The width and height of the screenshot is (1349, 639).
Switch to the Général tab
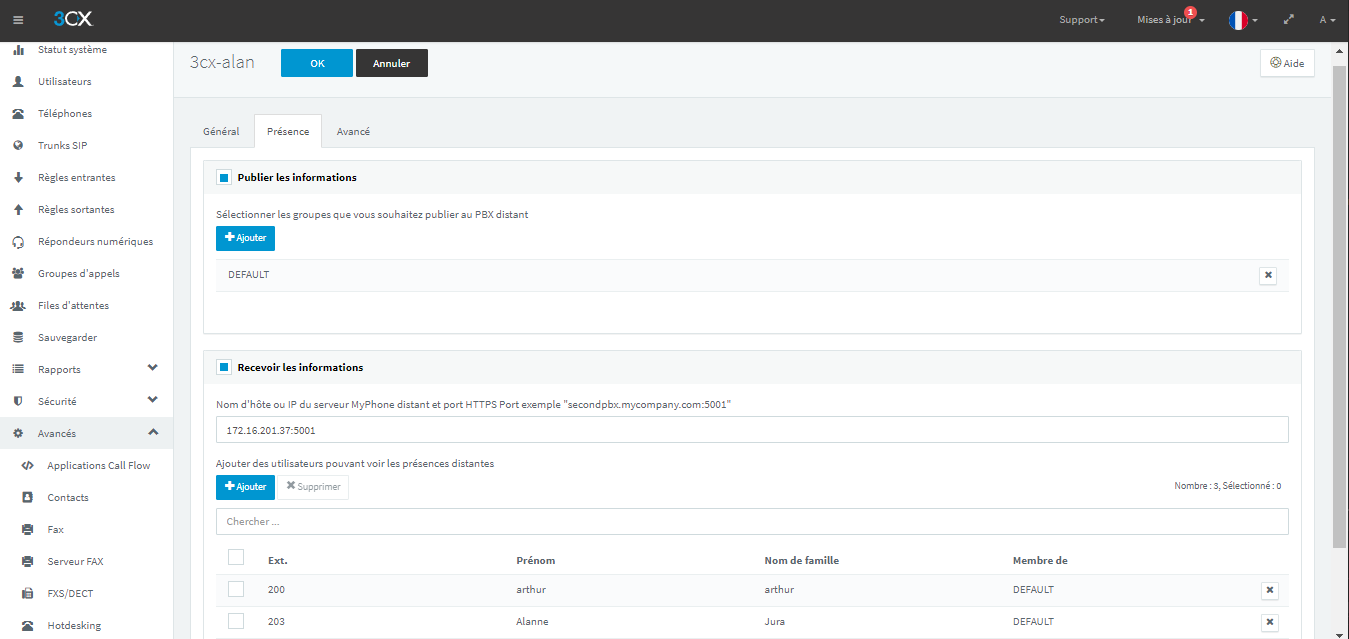point(221,132)
